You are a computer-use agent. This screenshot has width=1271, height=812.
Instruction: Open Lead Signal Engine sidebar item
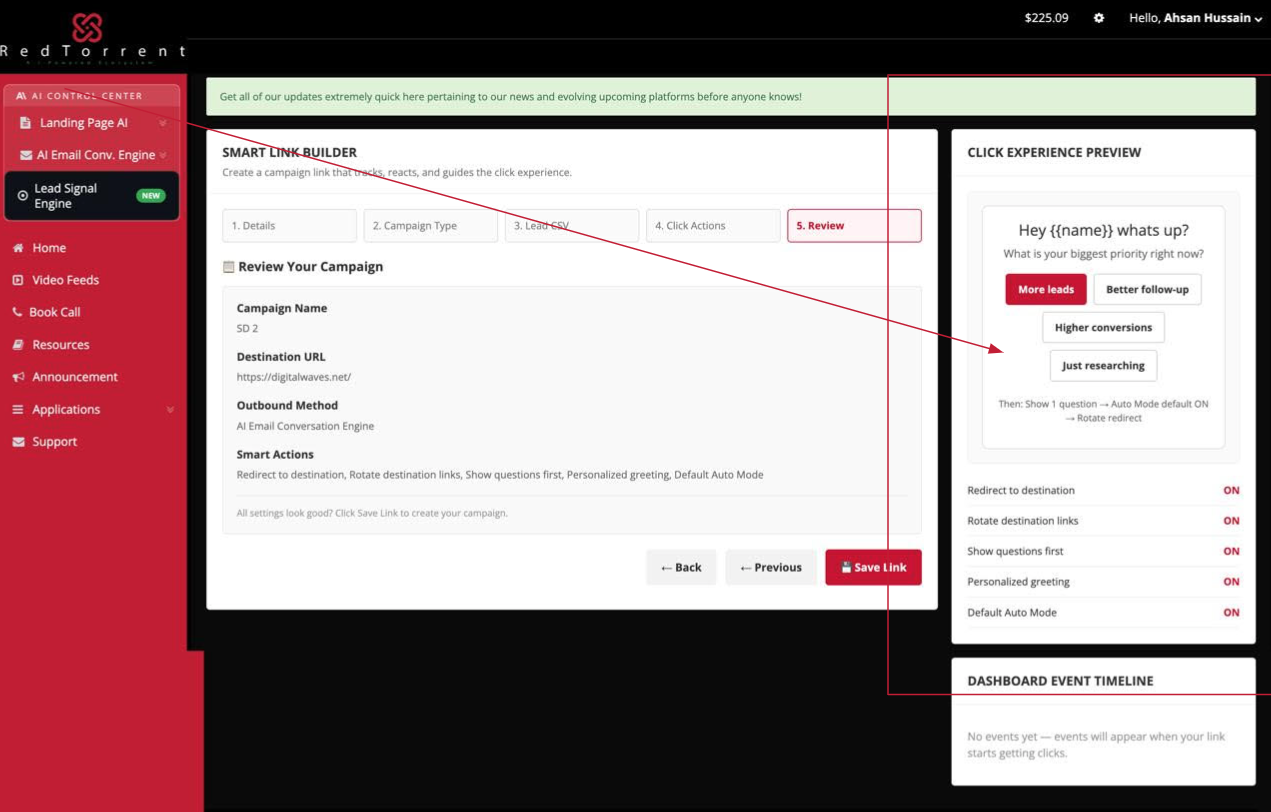point(92,196)
